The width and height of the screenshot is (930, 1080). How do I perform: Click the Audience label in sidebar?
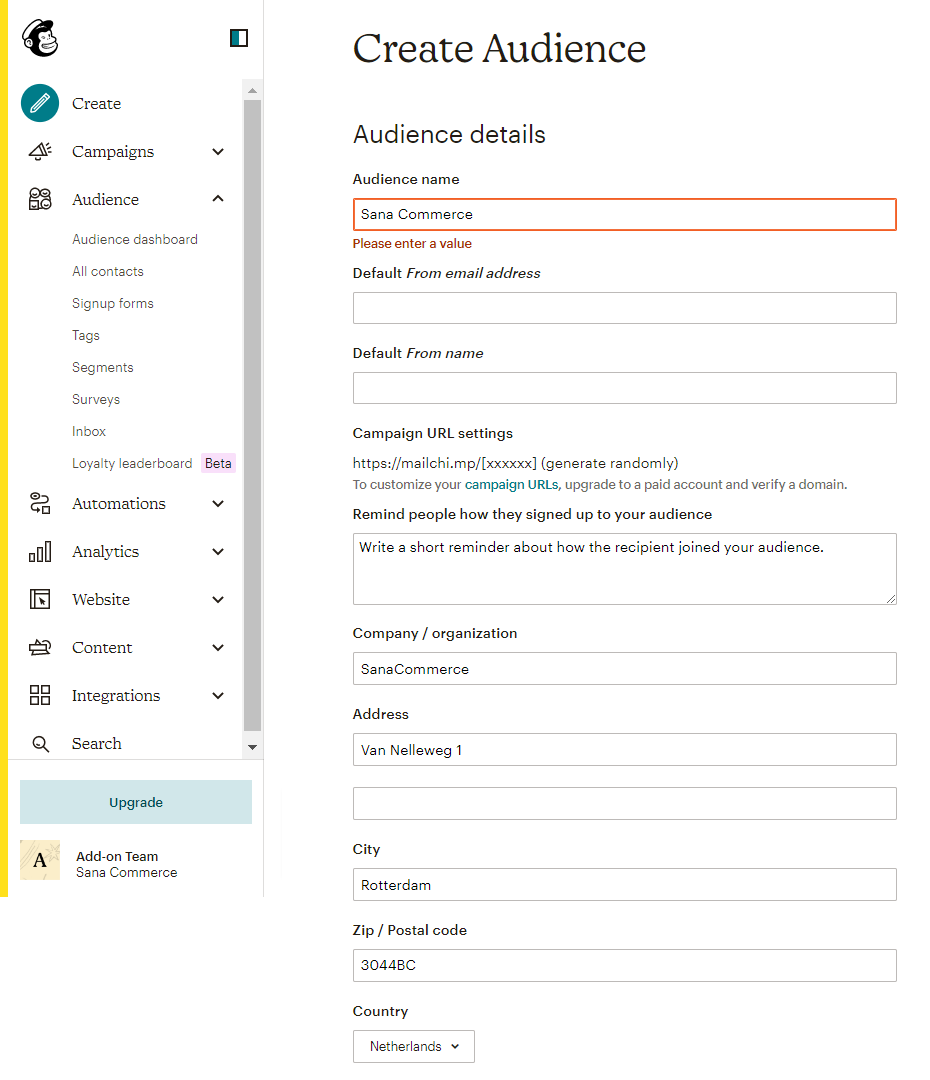[x=105, y=199]
